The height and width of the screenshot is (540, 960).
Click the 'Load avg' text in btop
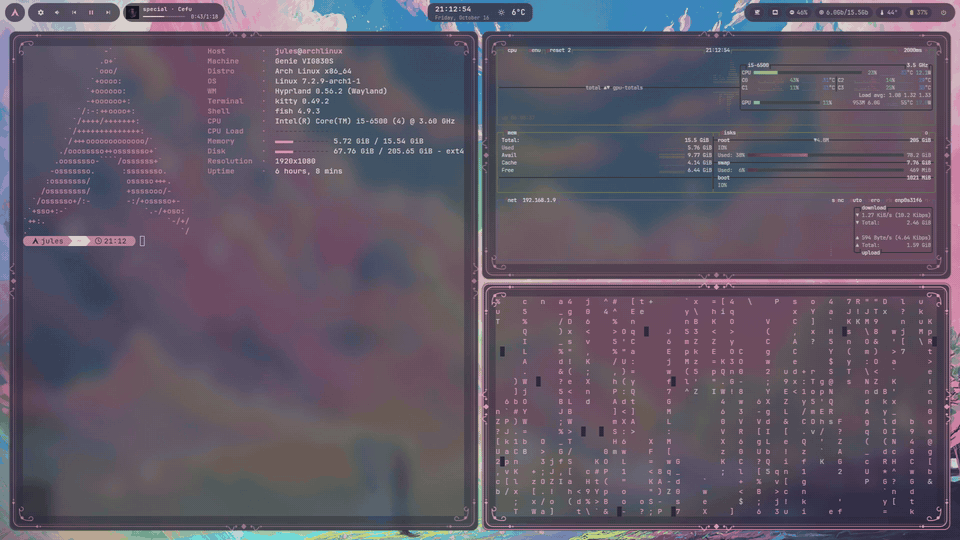894,95
